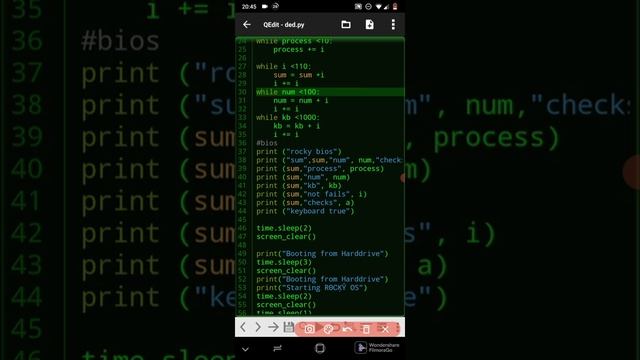Screen dimensions: 640x360
Task: Click line 'print ("rocky bios")'
Action: coord(299,151)
